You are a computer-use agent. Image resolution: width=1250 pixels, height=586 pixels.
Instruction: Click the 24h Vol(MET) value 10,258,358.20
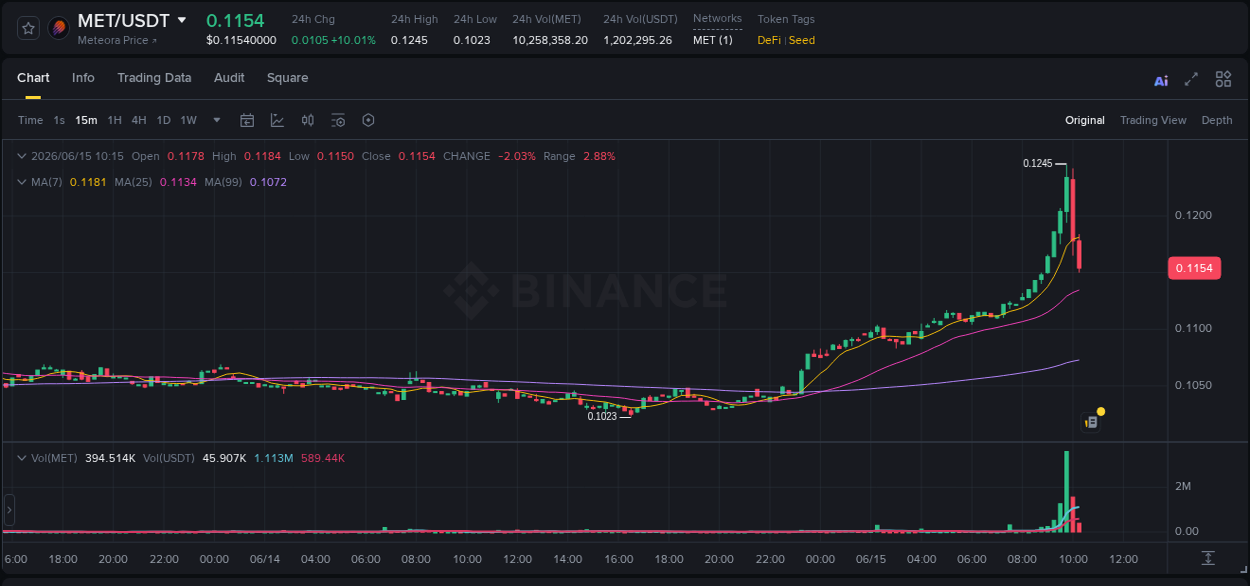click(550, 40)
